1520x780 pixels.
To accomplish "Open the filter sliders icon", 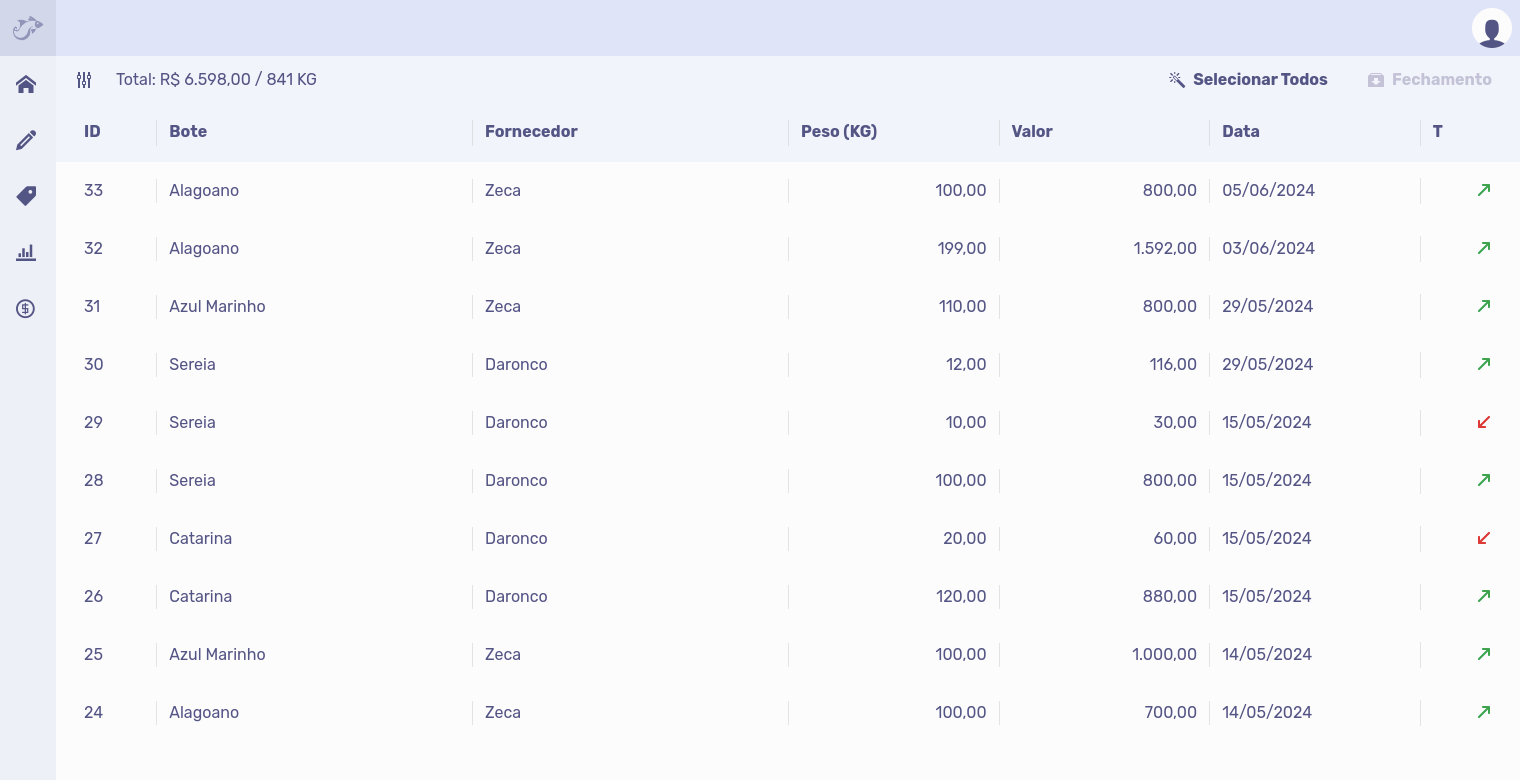I will pyautogui.click(x=84, y=80).
